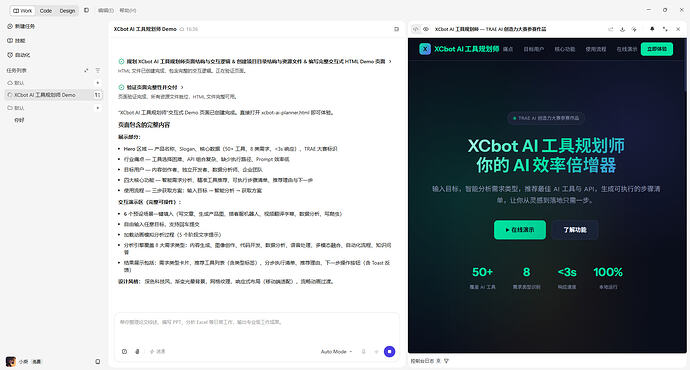Screen dimensions: 690x370
Task: Click preview page vertical scrollbar
Action: coord(684,64)
